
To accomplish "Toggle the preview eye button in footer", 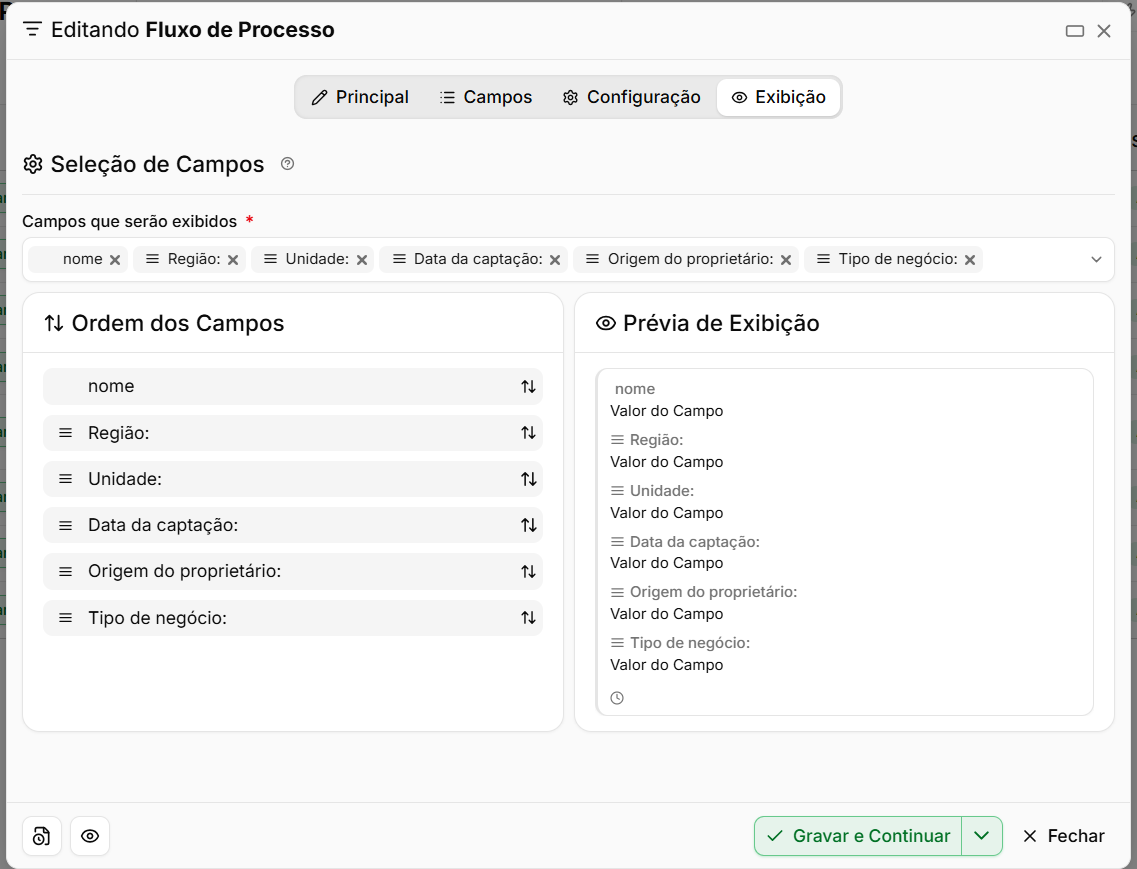I will pyautogui.click(x=90, y=836).
